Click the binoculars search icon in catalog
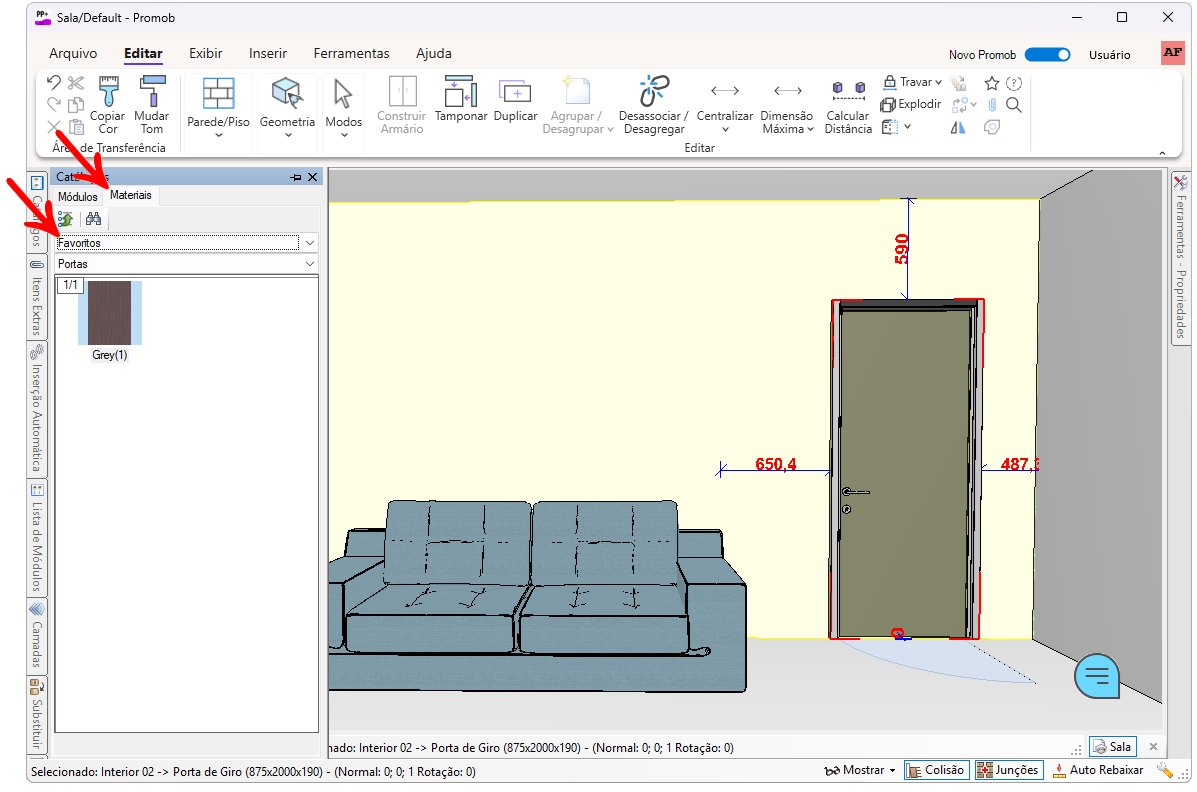 [93, 219]
